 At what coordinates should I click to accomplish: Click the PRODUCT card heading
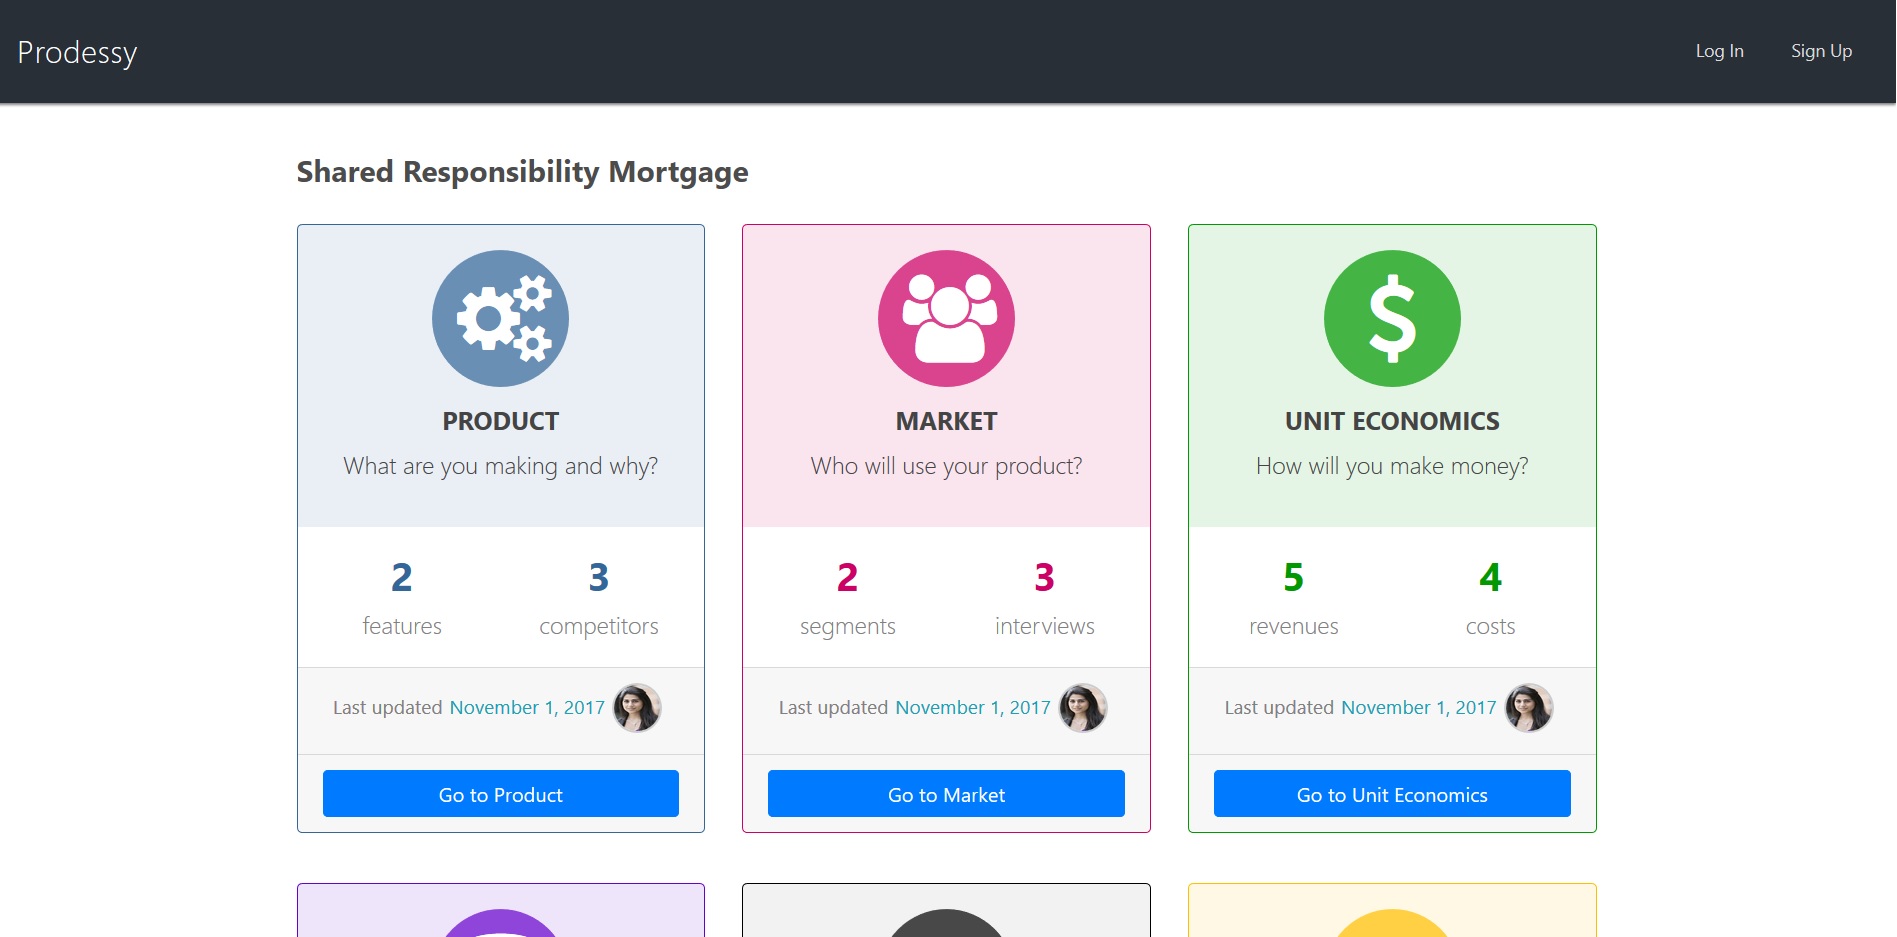coord(501,421)
